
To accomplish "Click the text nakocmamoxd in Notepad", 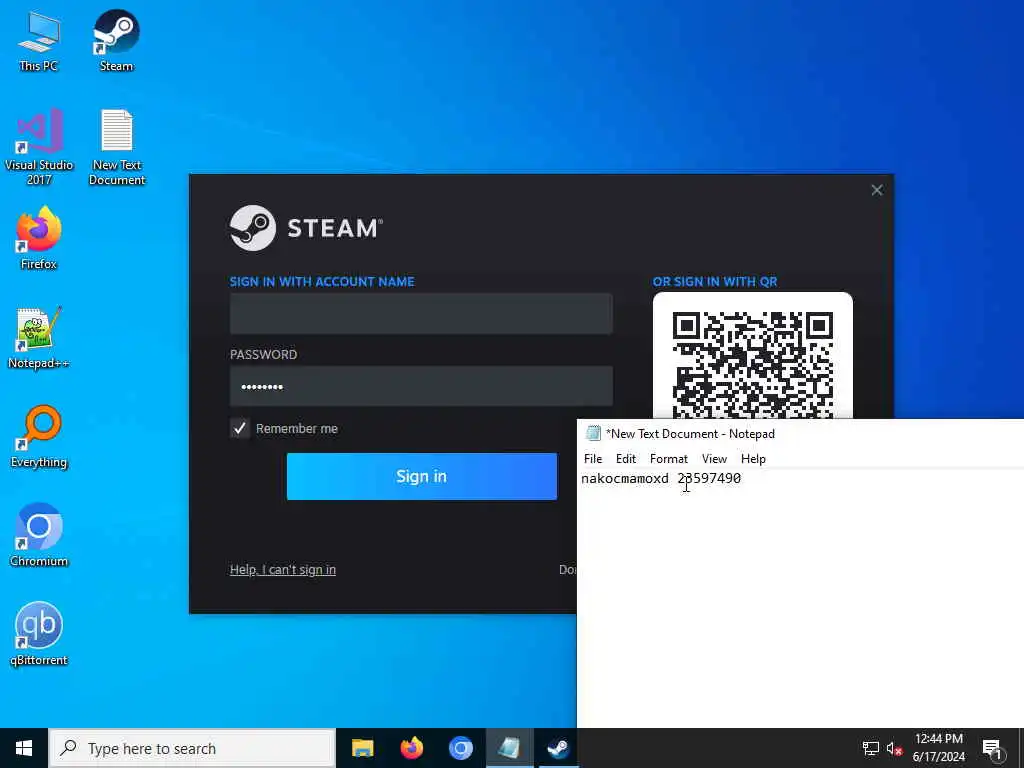I will pos(625,478).
